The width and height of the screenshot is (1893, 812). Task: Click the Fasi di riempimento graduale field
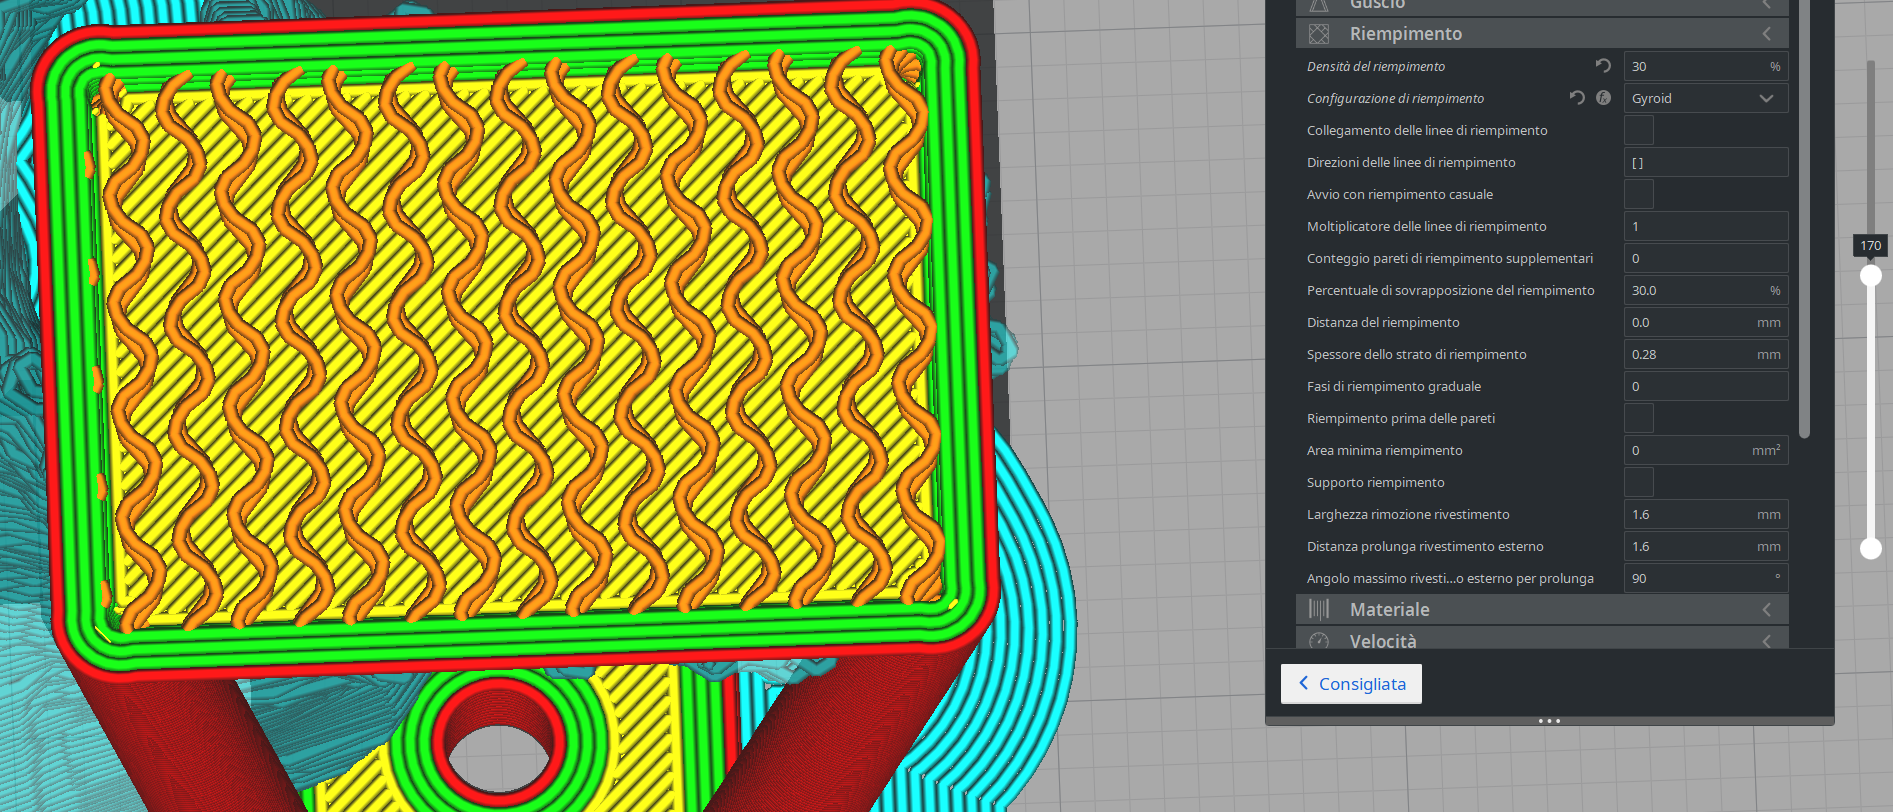click(x=1706, y=386)
